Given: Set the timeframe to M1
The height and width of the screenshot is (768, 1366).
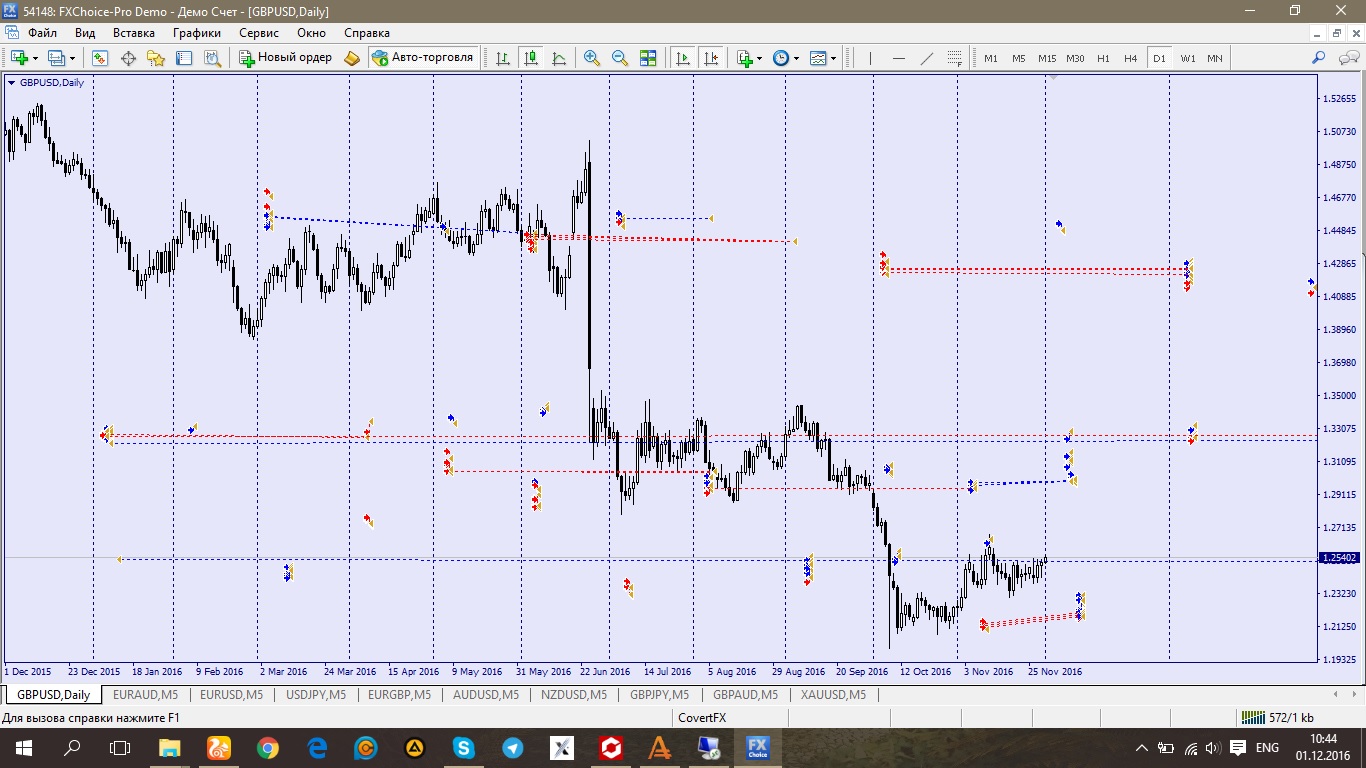Looking at the screenshot, I should pos(991,58).
